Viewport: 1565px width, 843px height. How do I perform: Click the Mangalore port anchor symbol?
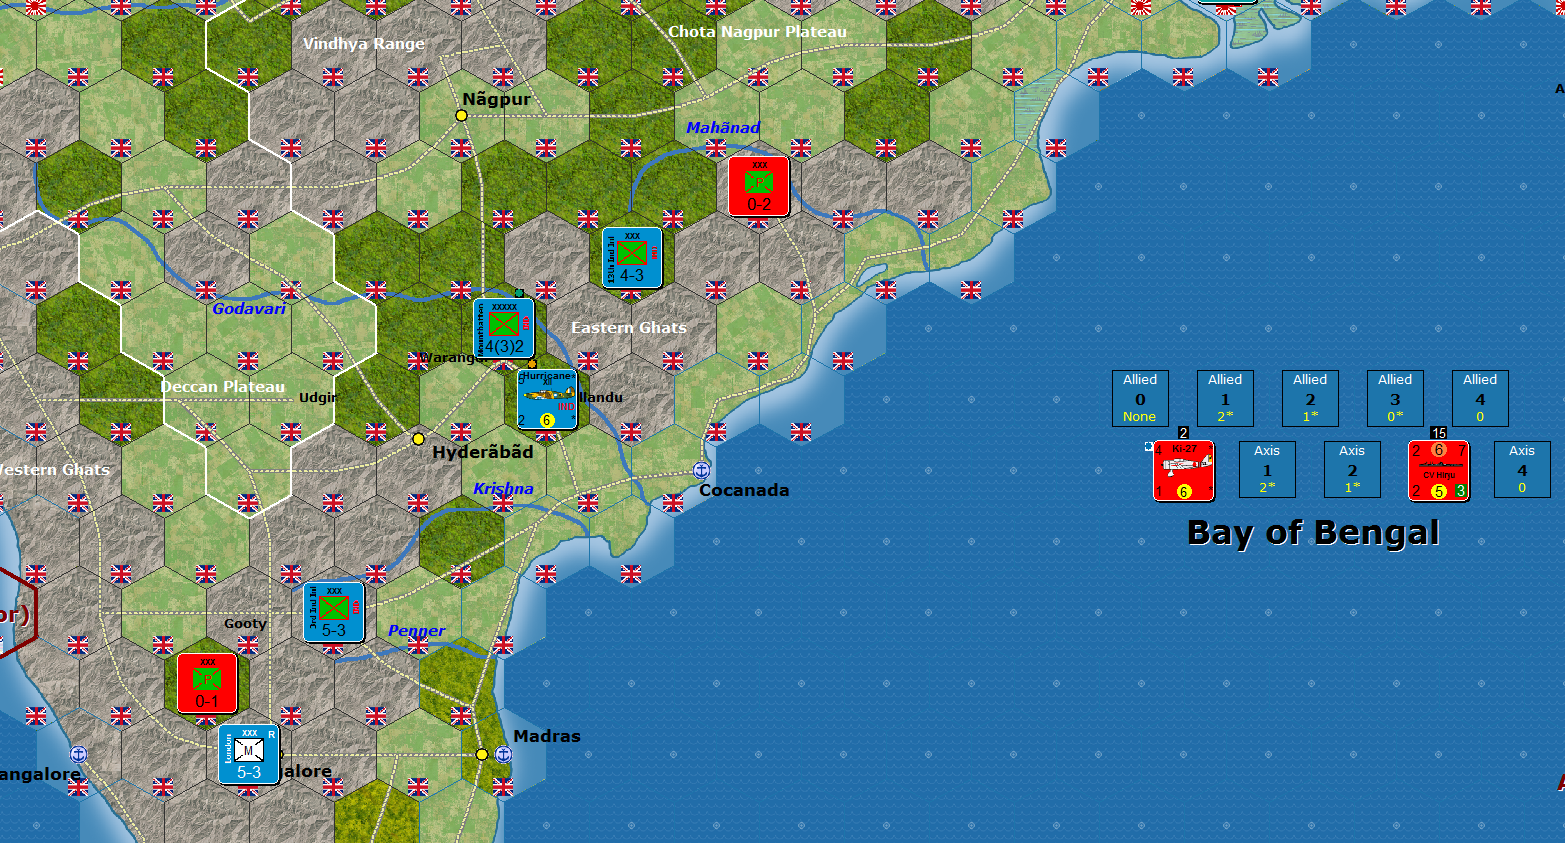(78, 754)
